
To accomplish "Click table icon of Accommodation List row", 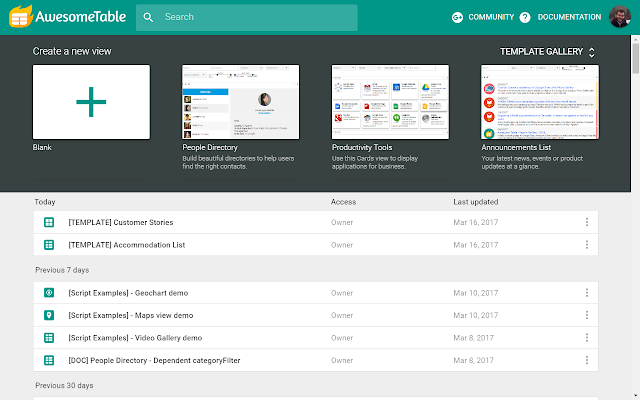I will tap(49, 245).
